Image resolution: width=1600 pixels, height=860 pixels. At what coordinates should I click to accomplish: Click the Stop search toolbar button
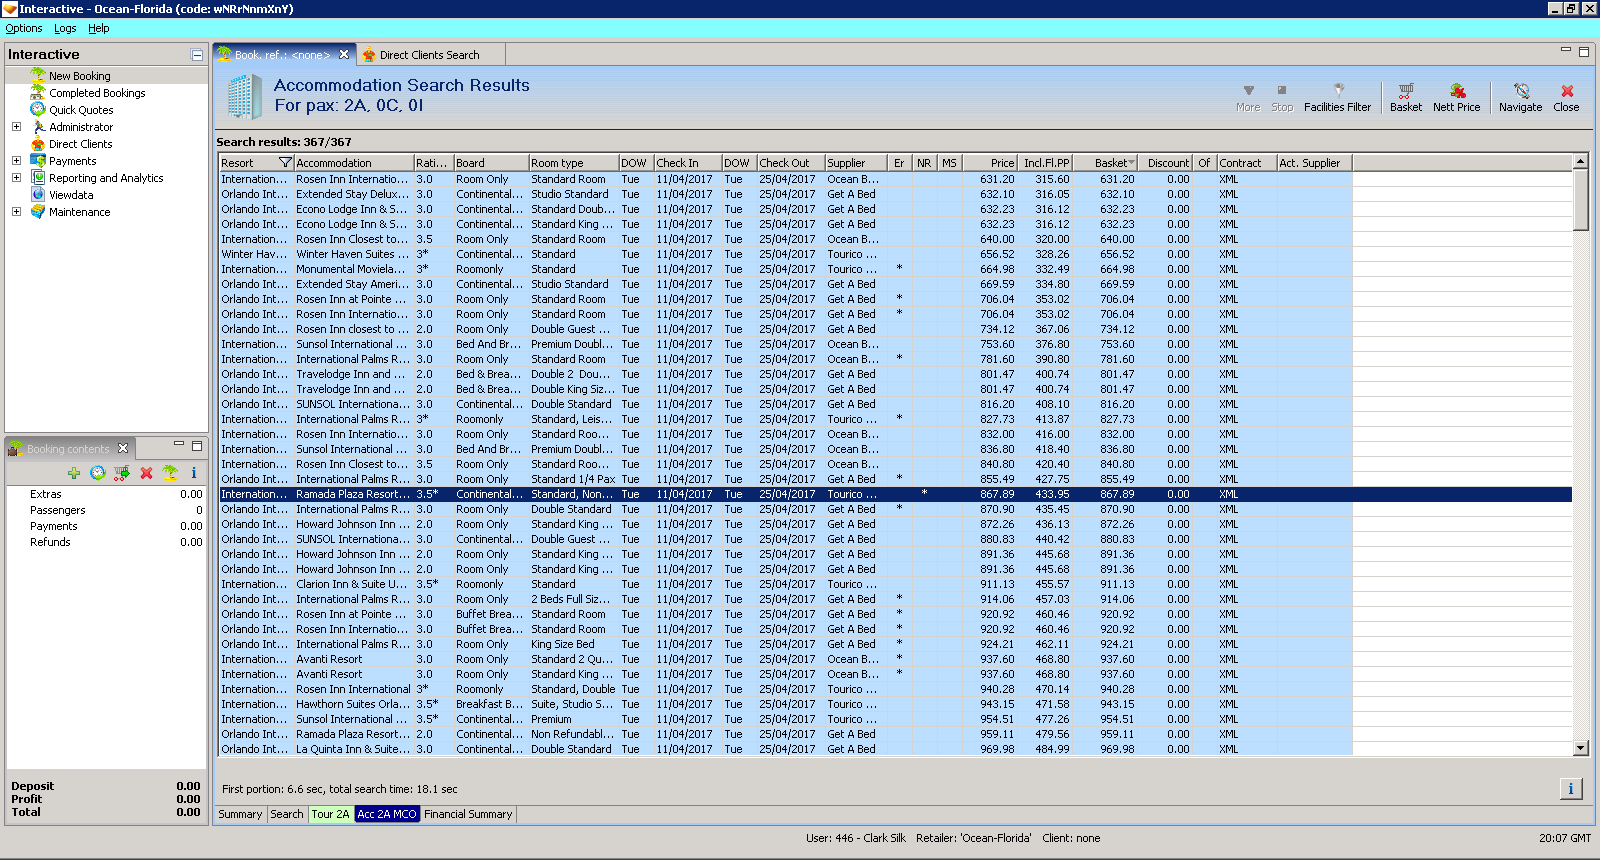(1282, 98)
